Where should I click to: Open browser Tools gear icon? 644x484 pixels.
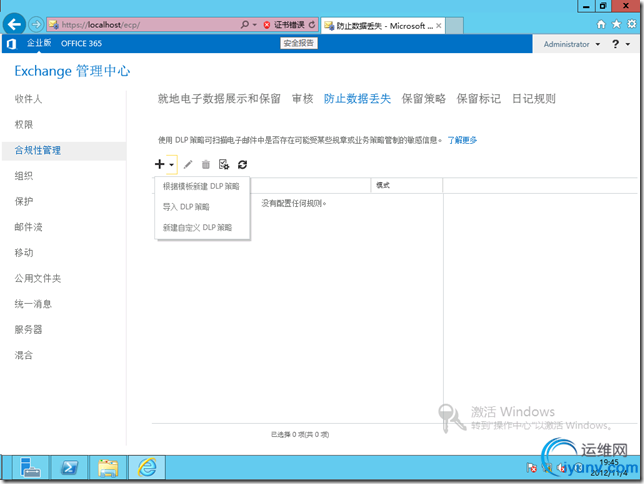(632, 24)
